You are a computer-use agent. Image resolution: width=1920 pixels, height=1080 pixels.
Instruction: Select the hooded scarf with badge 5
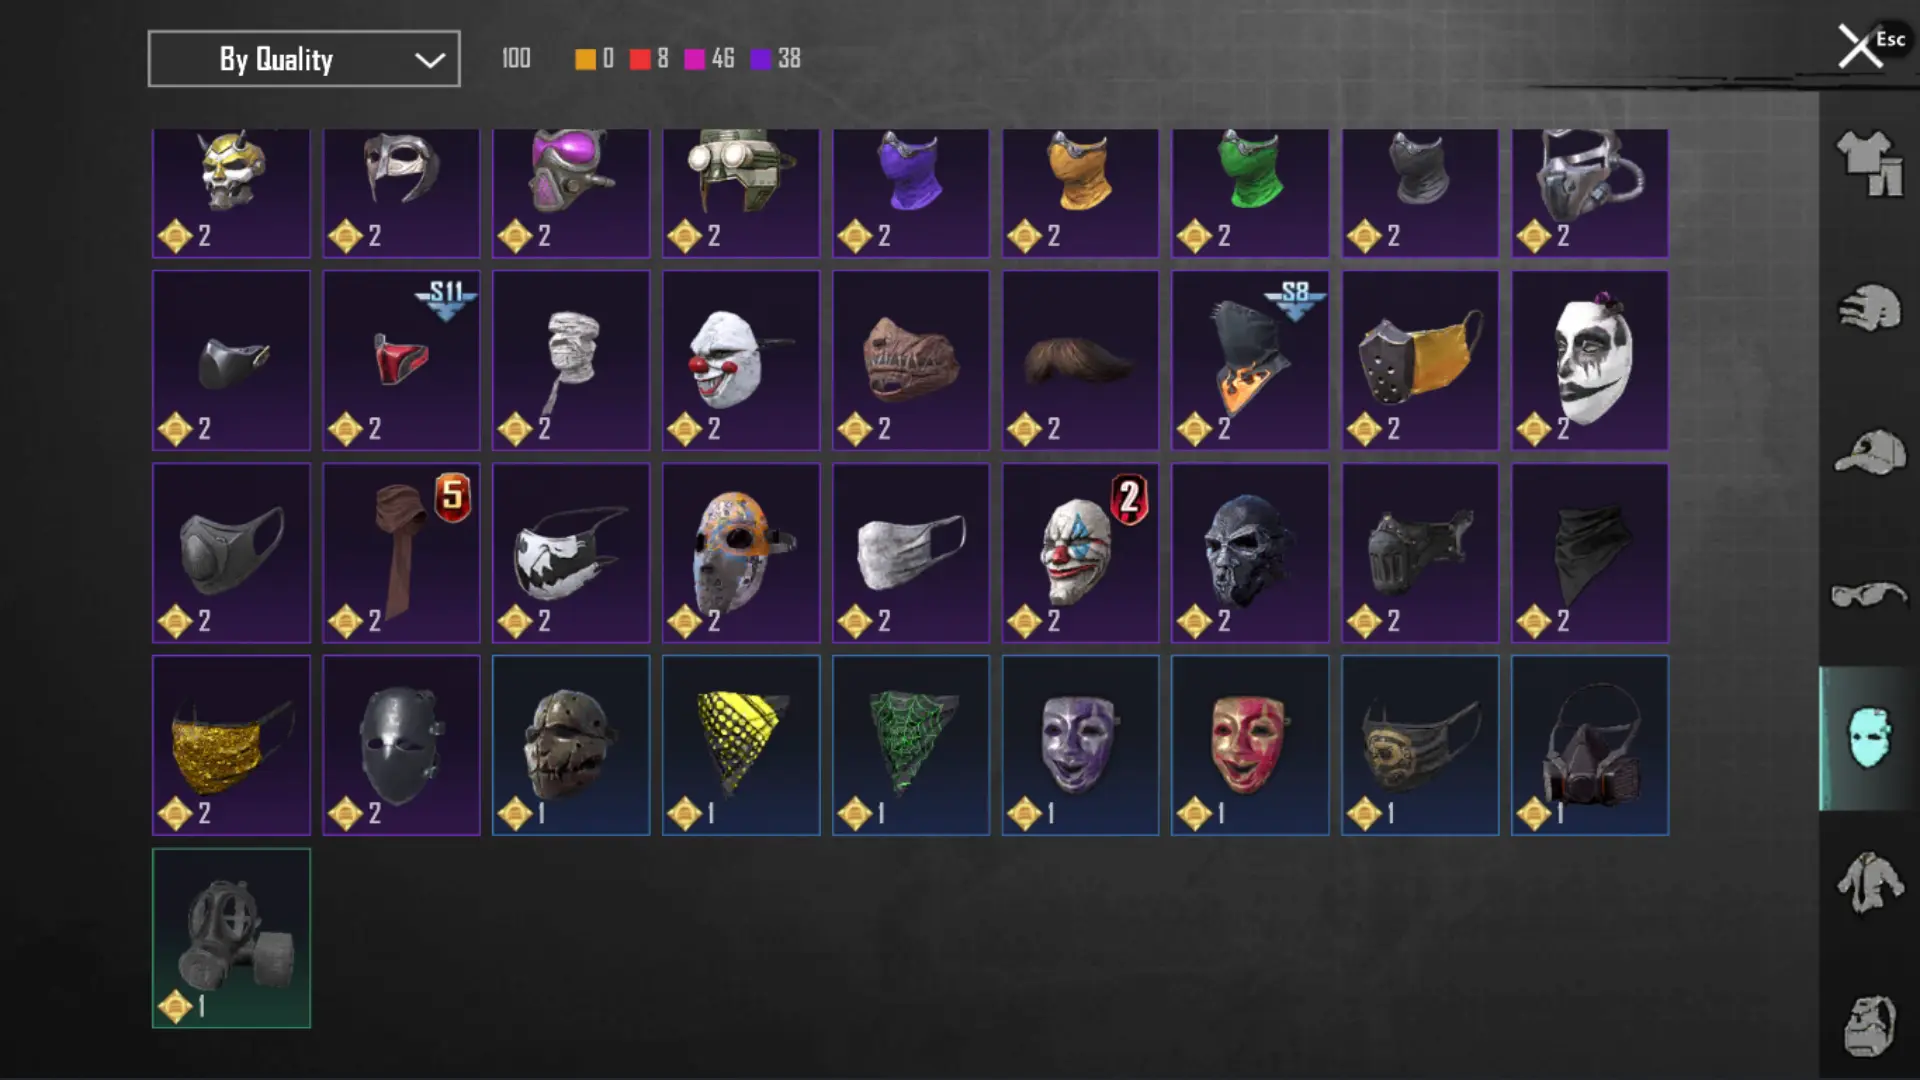click(401, 552)
